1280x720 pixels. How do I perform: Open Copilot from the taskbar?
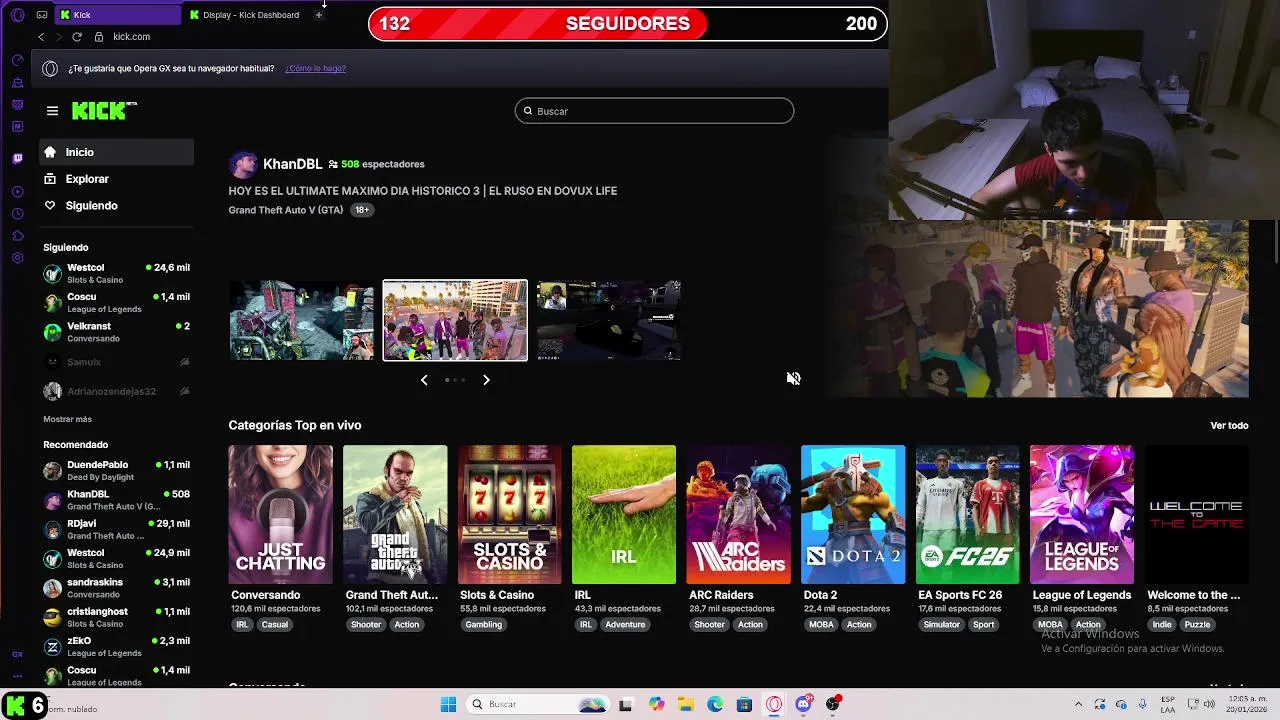[x=656, y=704]
